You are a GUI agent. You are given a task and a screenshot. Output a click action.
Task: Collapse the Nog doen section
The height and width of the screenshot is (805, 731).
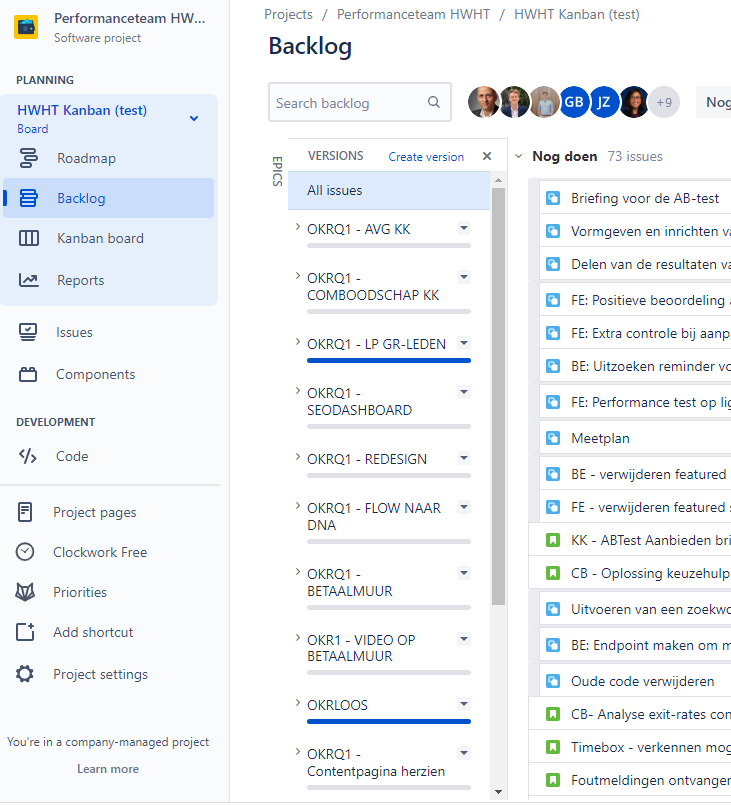pos(518,156)
